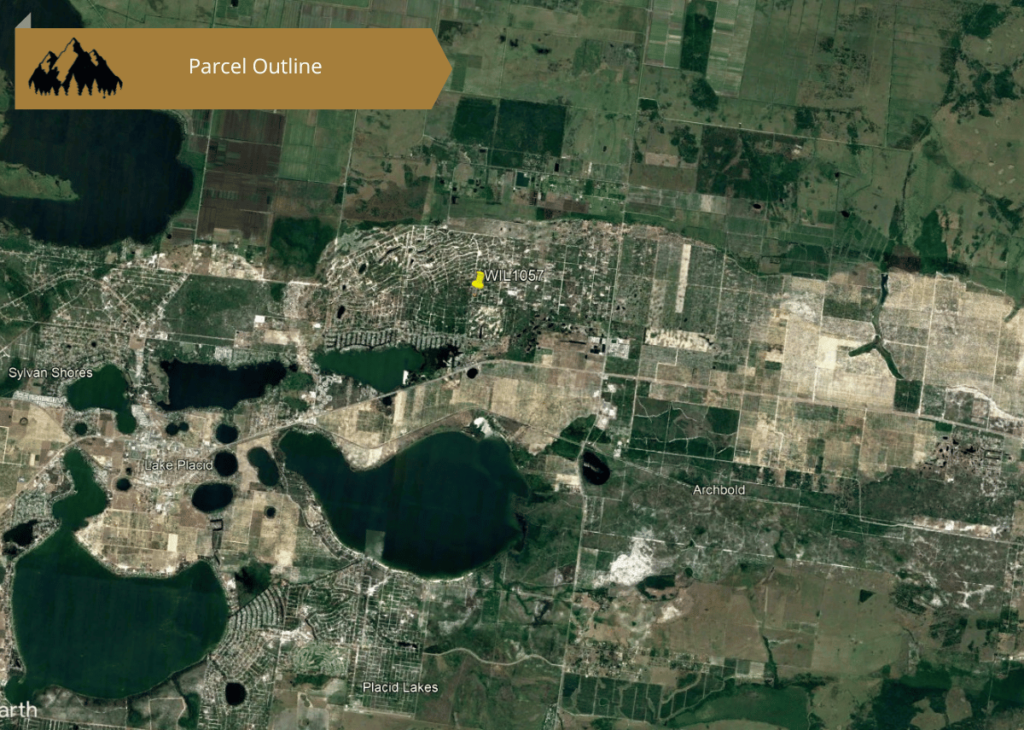
Task: Click the Sylvan Shores place label
Action: tap(50, 373)
